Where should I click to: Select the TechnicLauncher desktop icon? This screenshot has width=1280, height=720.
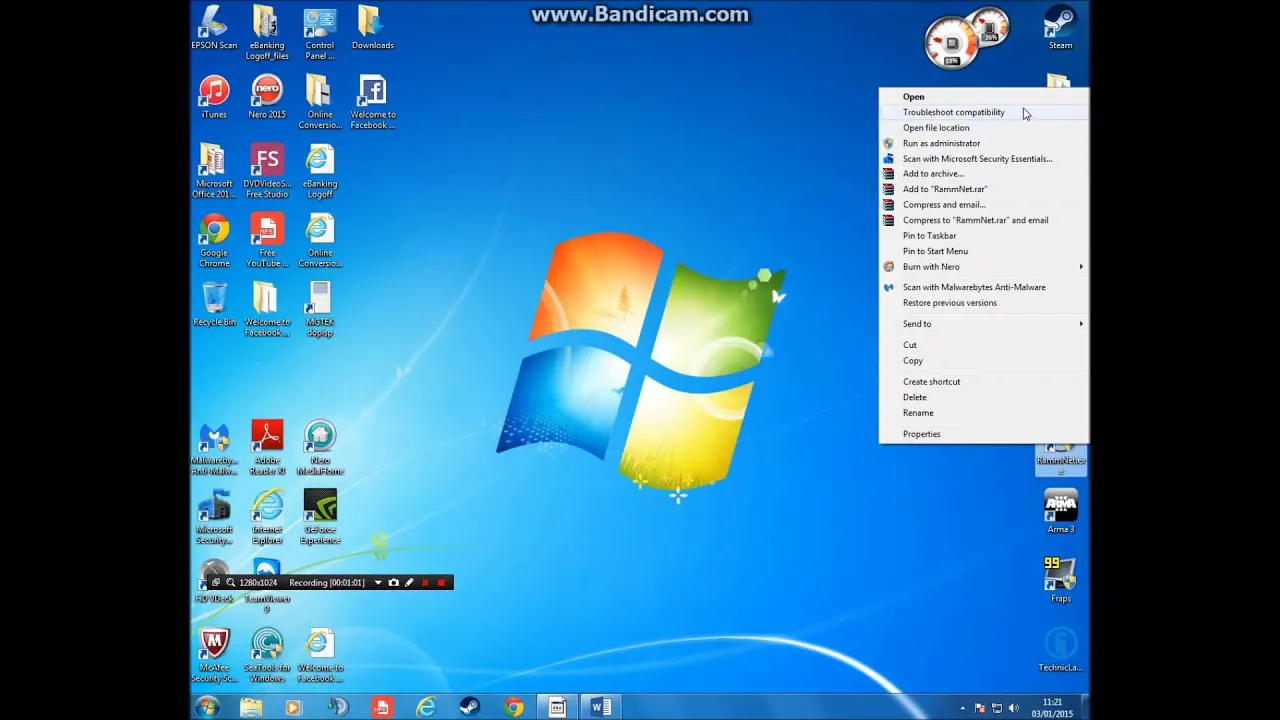pos(1060,650)
